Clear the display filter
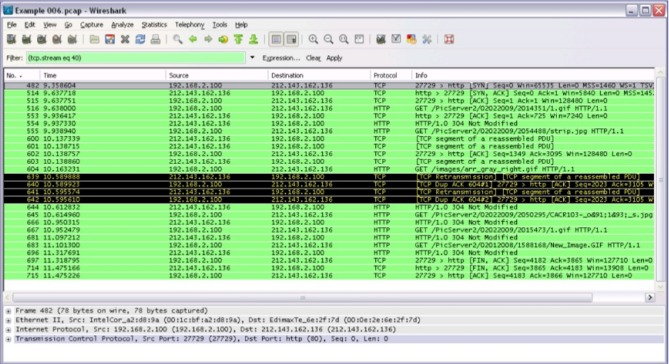Viewport: 669px width, 364px height. coord(313,58)
